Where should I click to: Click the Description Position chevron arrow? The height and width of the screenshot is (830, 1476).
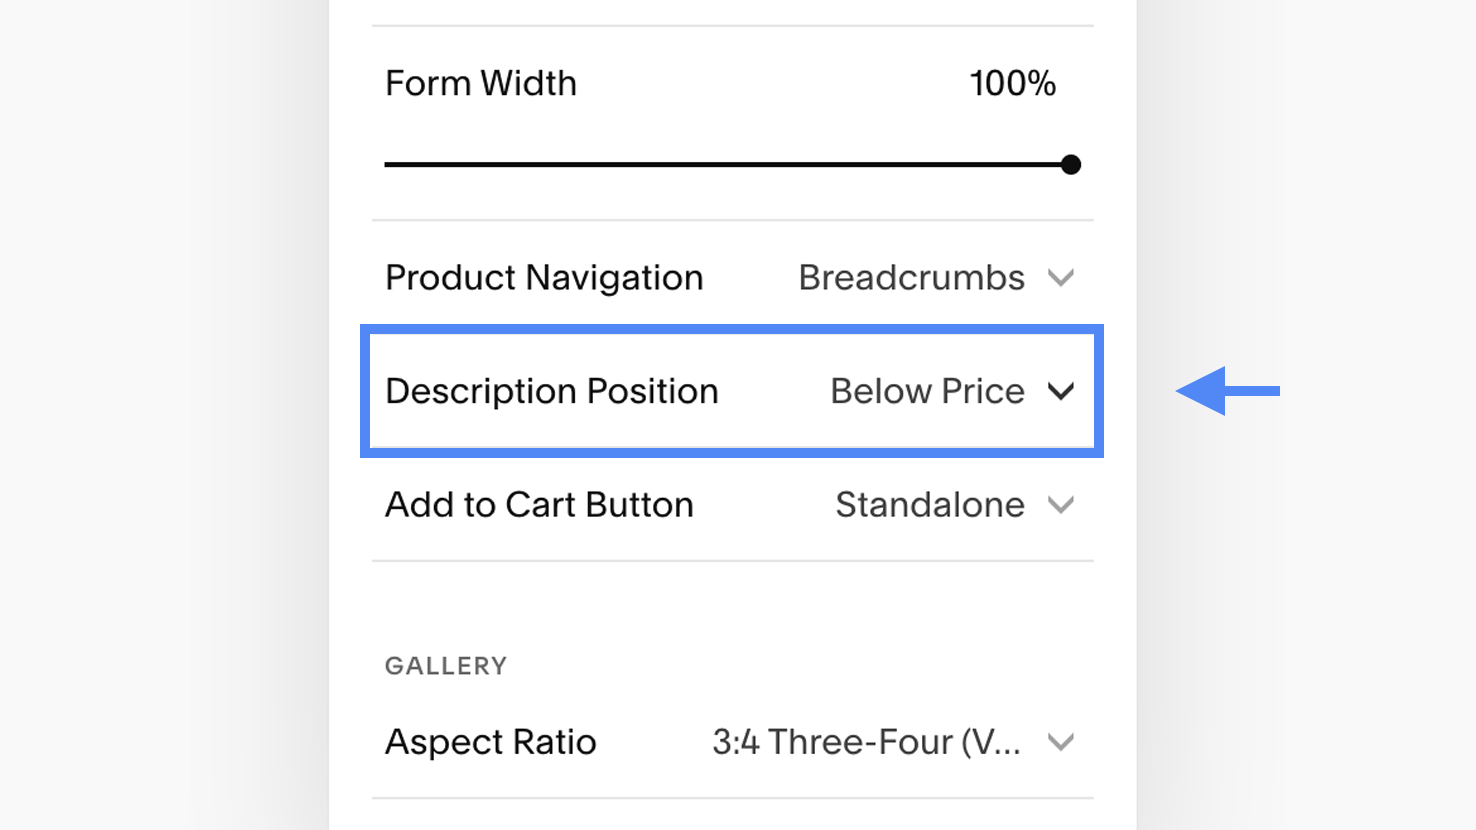1061,391
